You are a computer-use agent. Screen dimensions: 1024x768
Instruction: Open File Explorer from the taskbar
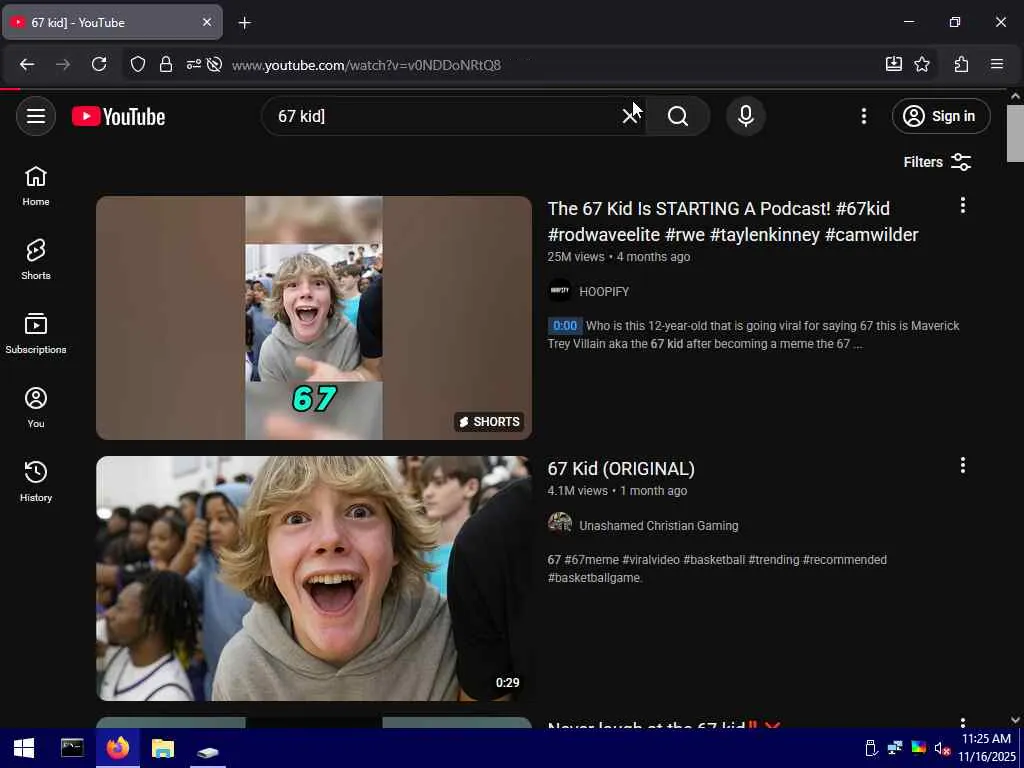point(163,748)
